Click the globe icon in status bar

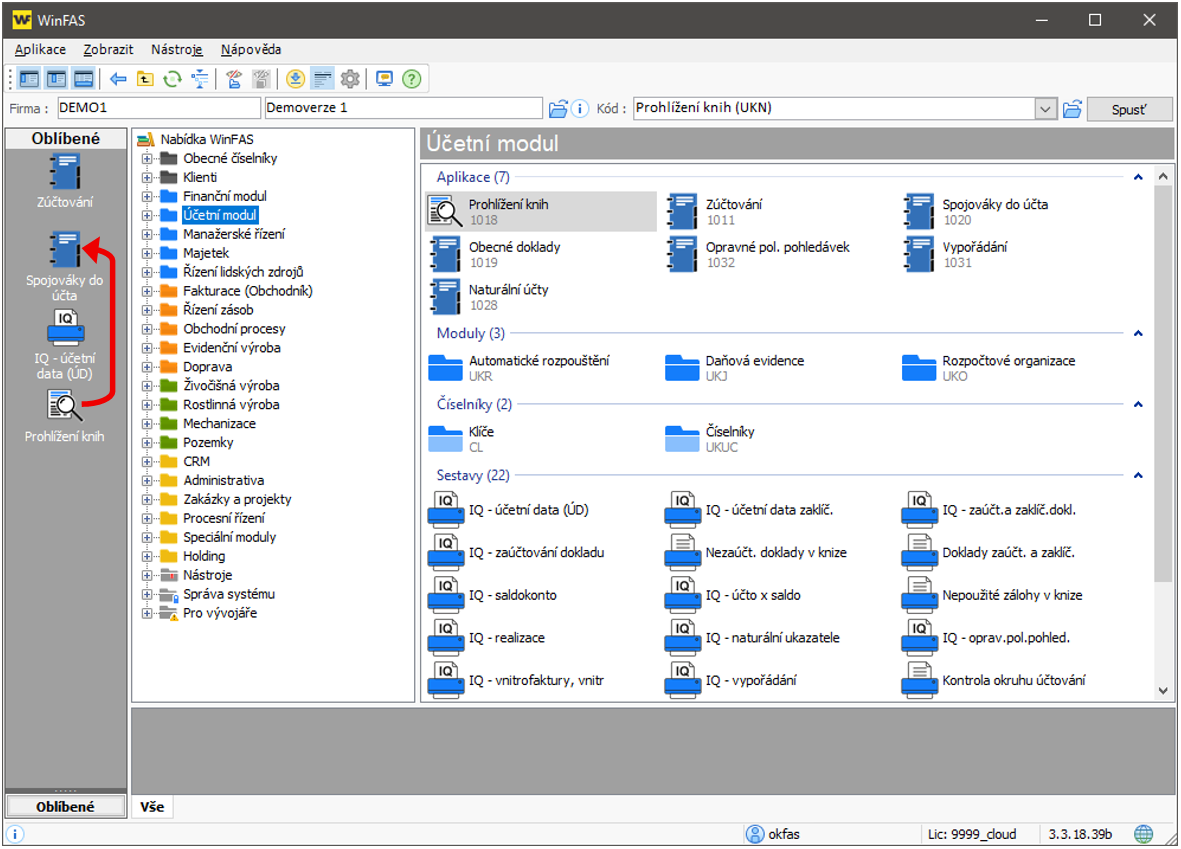[x=1143, y=834]
